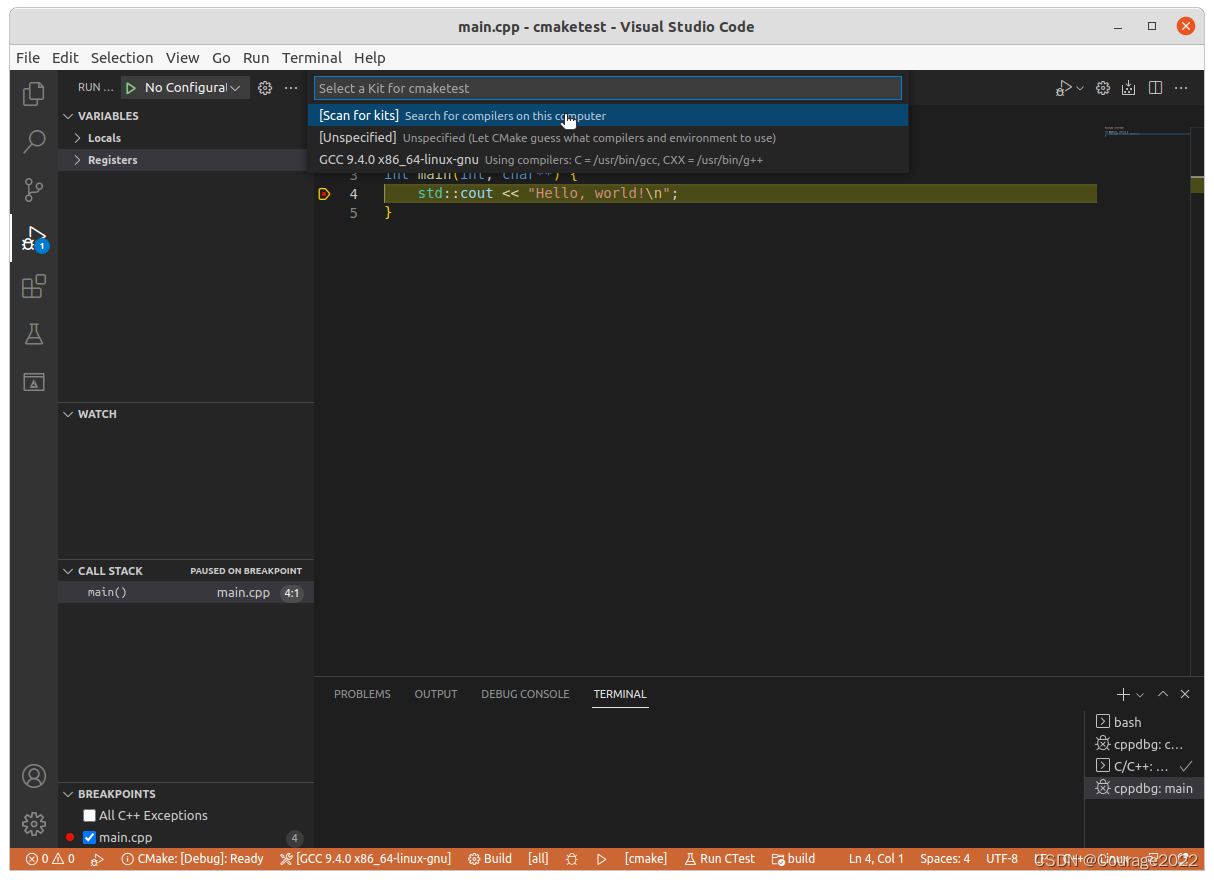Image resolution: width=1214 pixels, height=880 pixels.
Task: Select the bash terminal entry
Action: pyautogui.click(x=1144, y=722)
